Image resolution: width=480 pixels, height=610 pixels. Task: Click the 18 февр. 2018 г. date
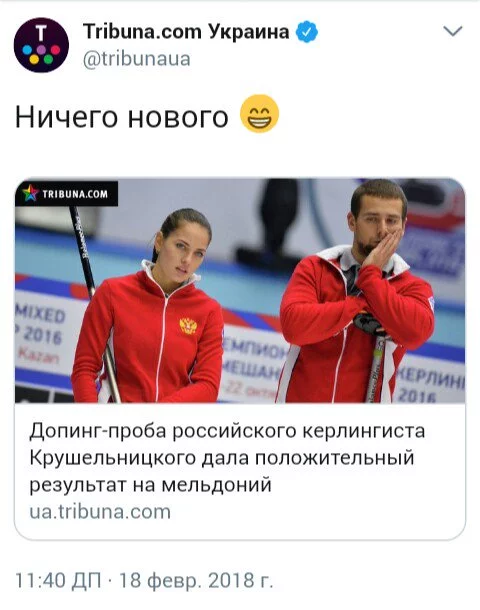196,580
